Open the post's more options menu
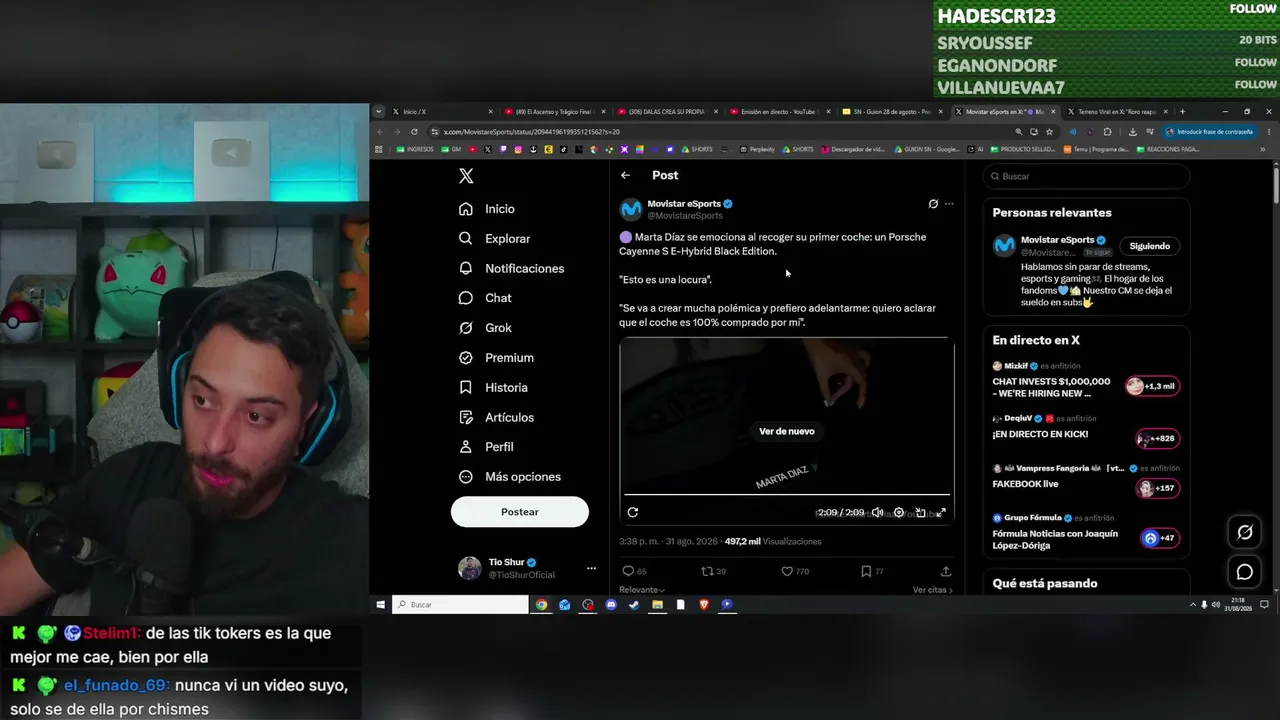The width and height of the screenshot is (1280, 720). coord(949,204)
